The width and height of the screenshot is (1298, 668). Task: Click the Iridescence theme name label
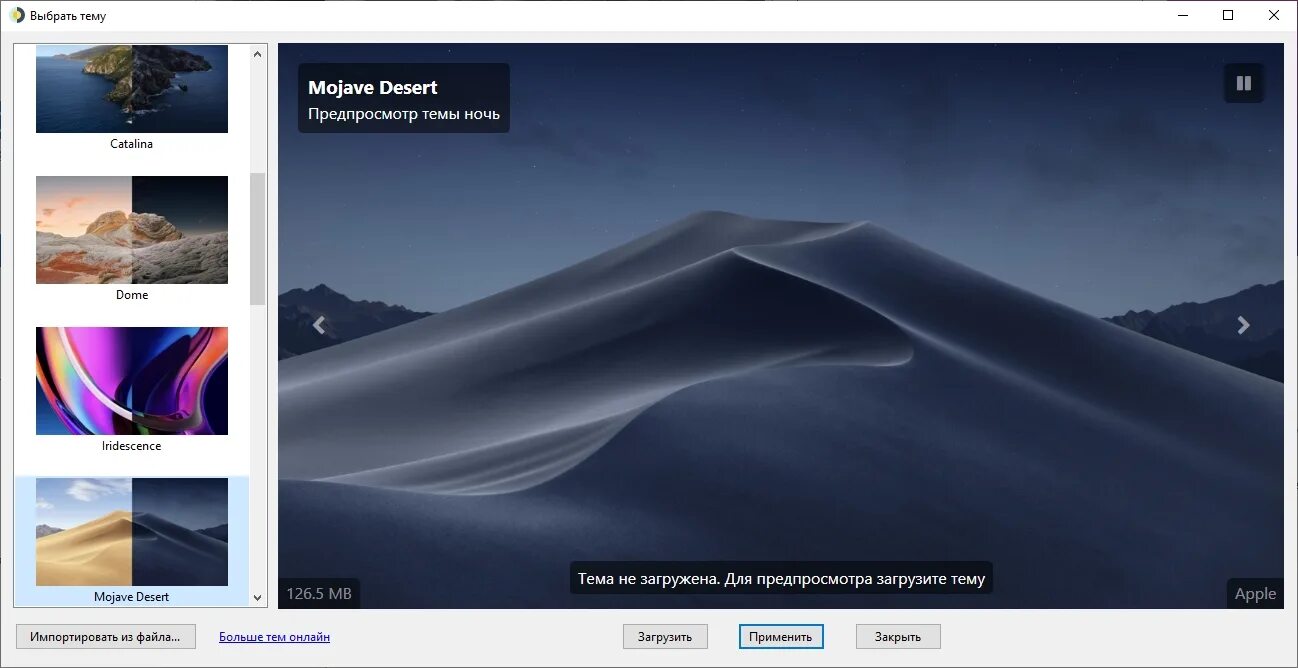tap(132, 446)
